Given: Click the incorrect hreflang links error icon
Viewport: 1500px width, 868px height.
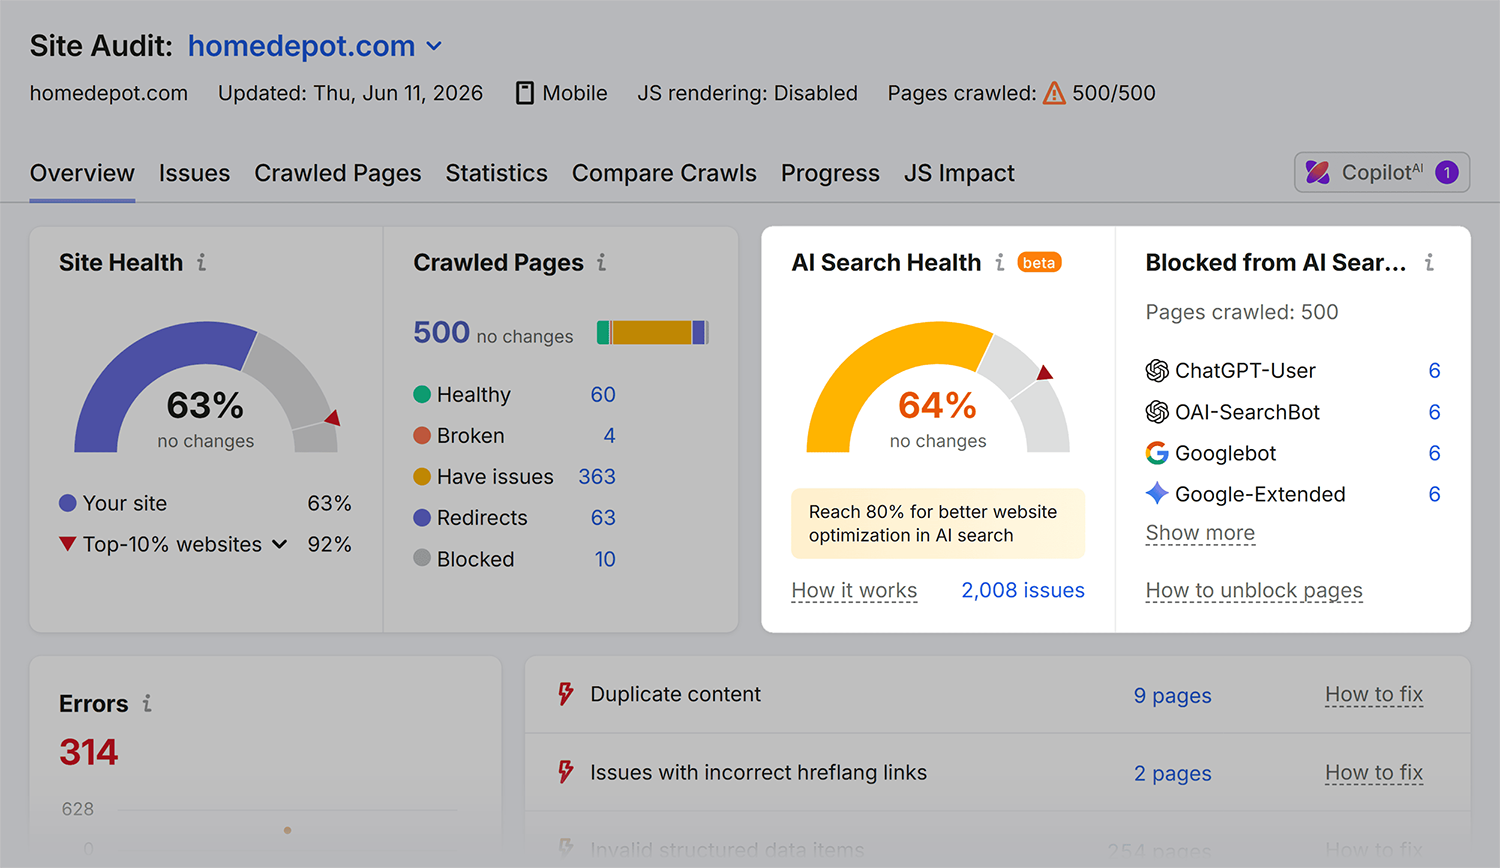Looking at the screenshot, I should click(566, 772).
